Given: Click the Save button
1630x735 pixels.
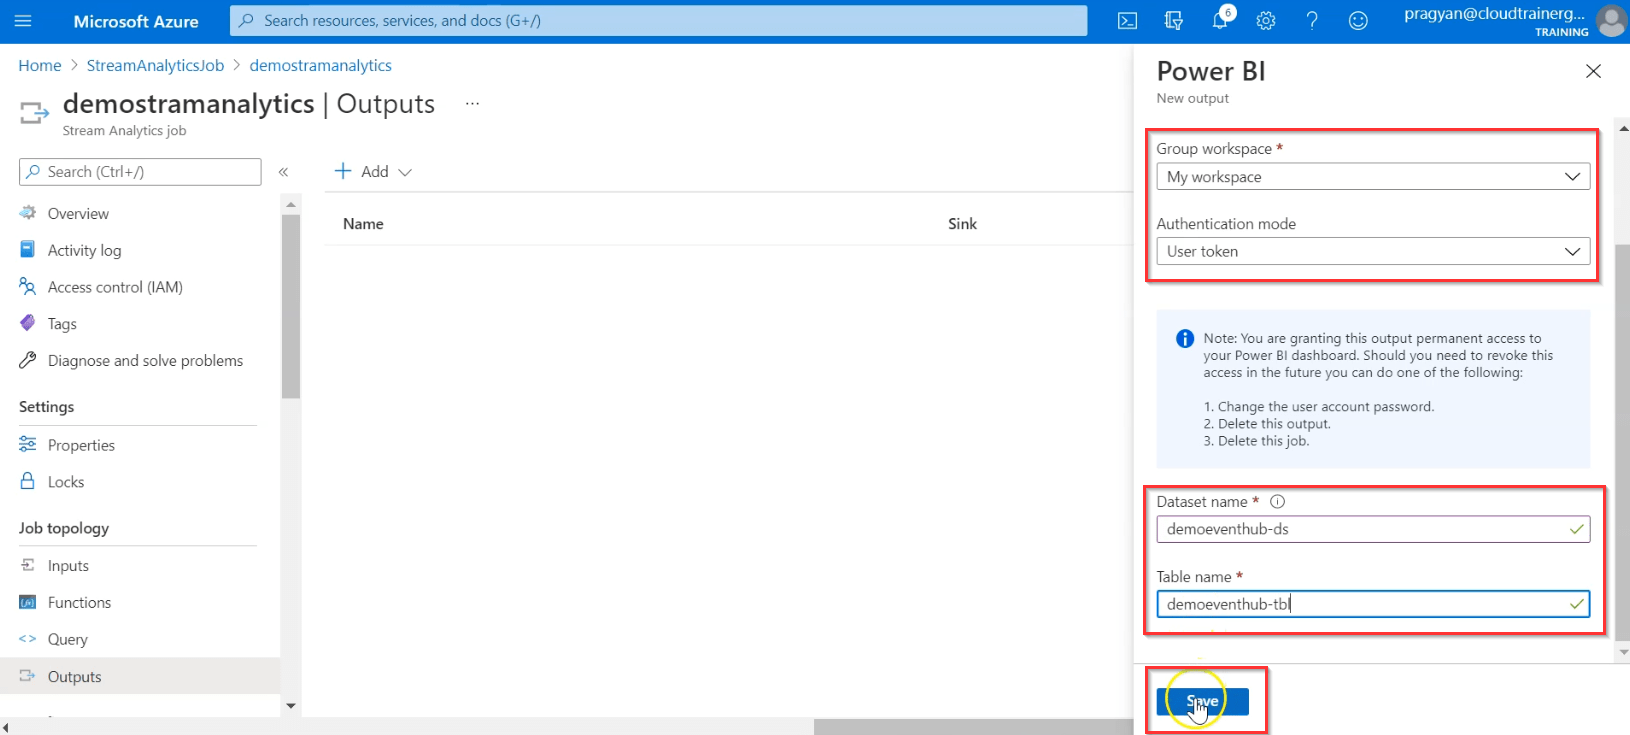Looking at the screenshot, I should point(1202,701).
